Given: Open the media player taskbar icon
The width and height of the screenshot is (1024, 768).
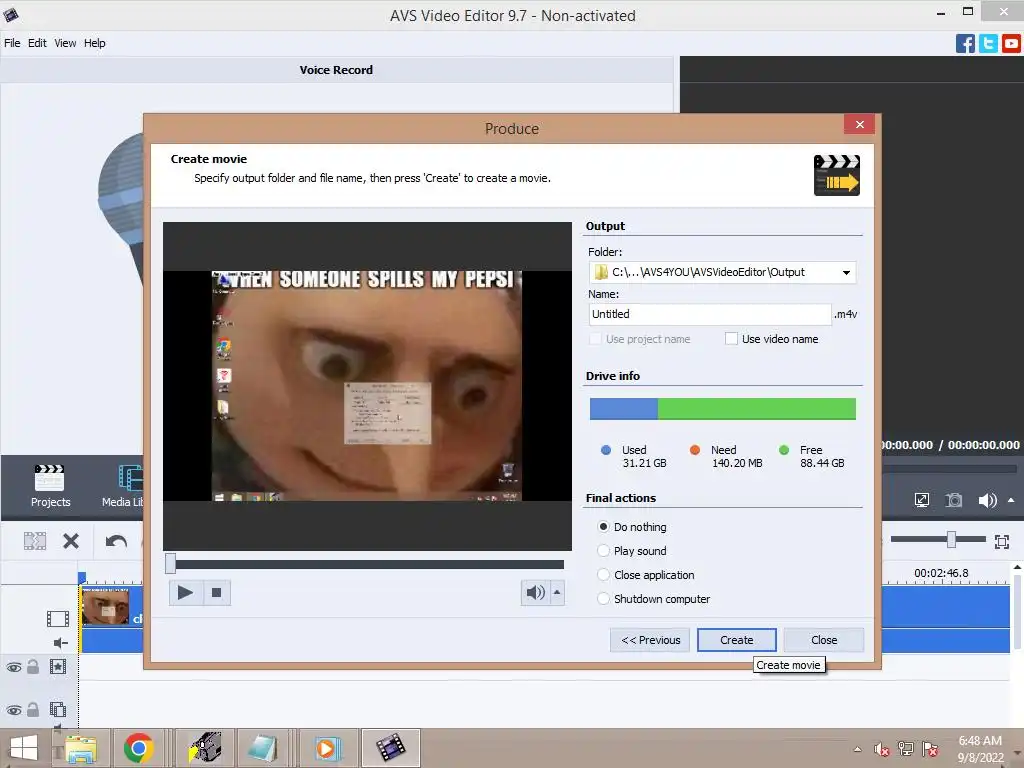Looking at the screenshot, I should coord(327,748).
